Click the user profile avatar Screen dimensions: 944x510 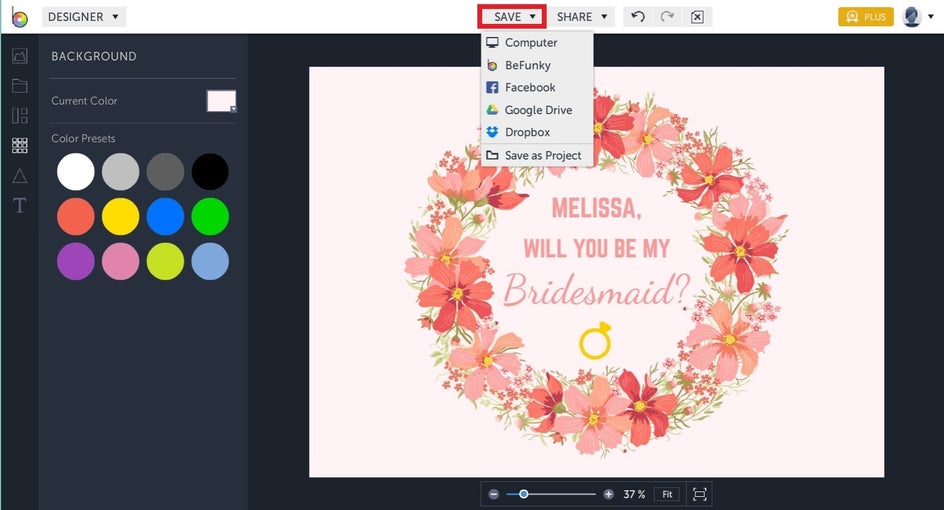pos(912,17)
